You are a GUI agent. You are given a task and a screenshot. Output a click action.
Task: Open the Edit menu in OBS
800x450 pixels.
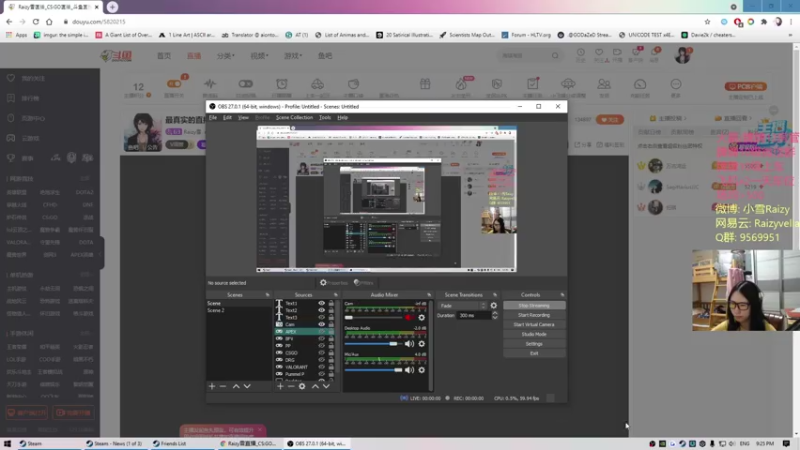(227, 117)
